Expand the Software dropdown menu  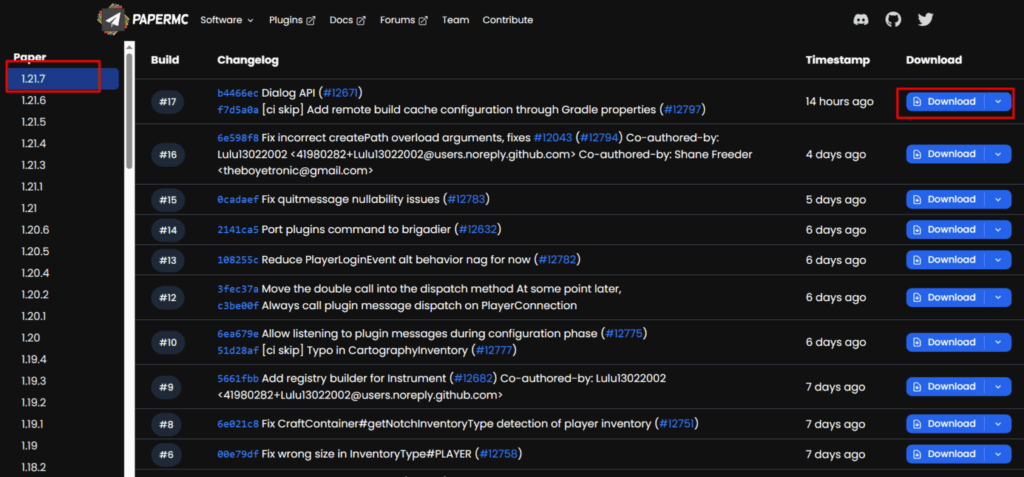(227, 20)
